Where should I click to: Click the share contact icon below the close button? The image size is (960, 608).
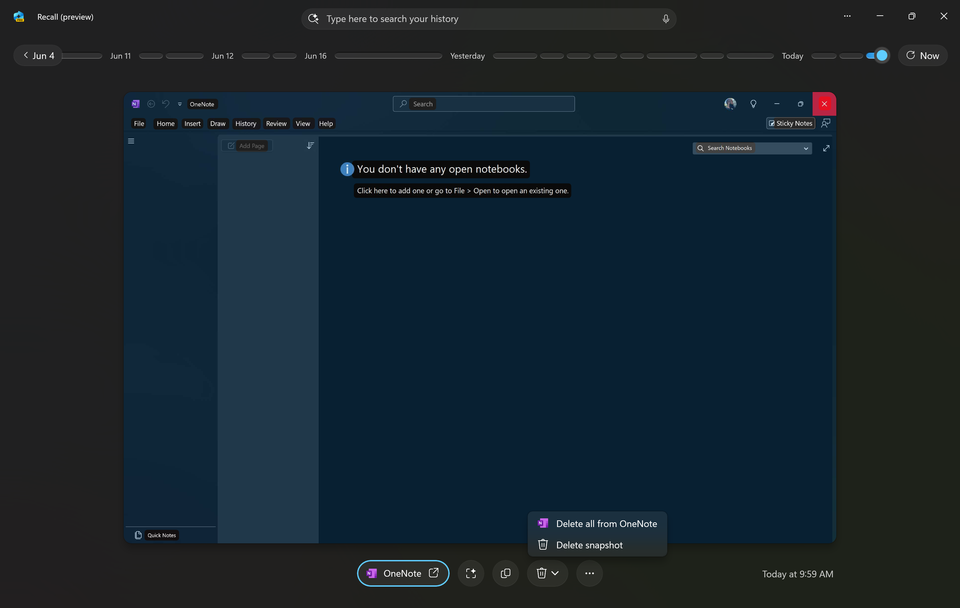click(x=825, y=122)
